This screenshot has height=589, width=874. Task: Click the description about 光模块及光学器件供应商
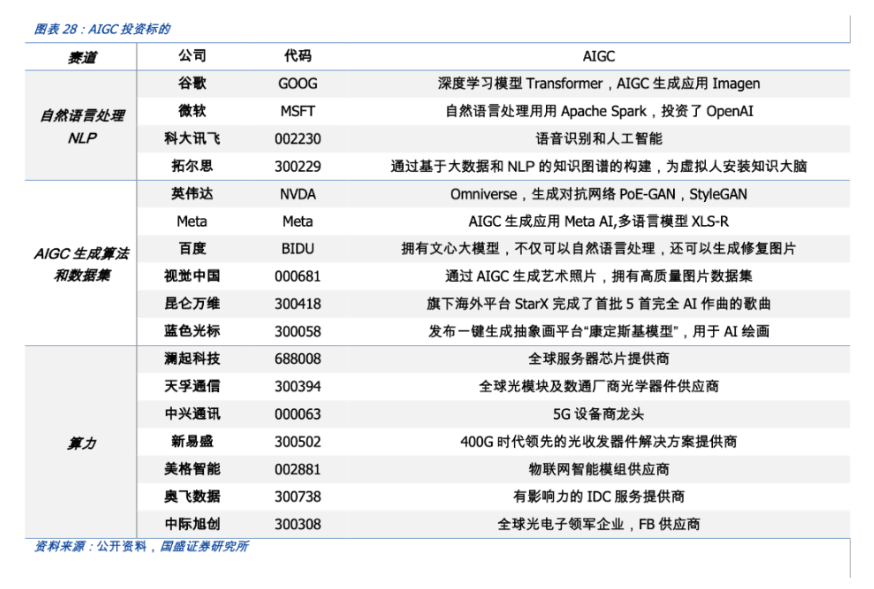click(599, 386)
